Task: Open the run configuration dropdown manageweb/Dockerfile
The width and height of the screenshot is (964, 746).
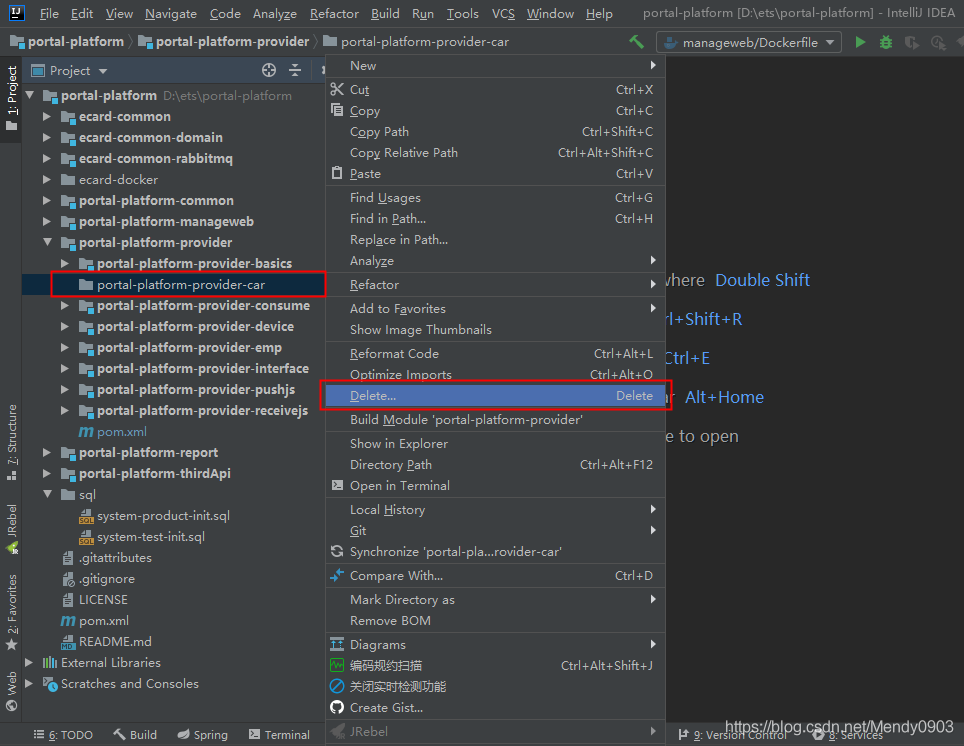Action: click(x=749, y=42)
